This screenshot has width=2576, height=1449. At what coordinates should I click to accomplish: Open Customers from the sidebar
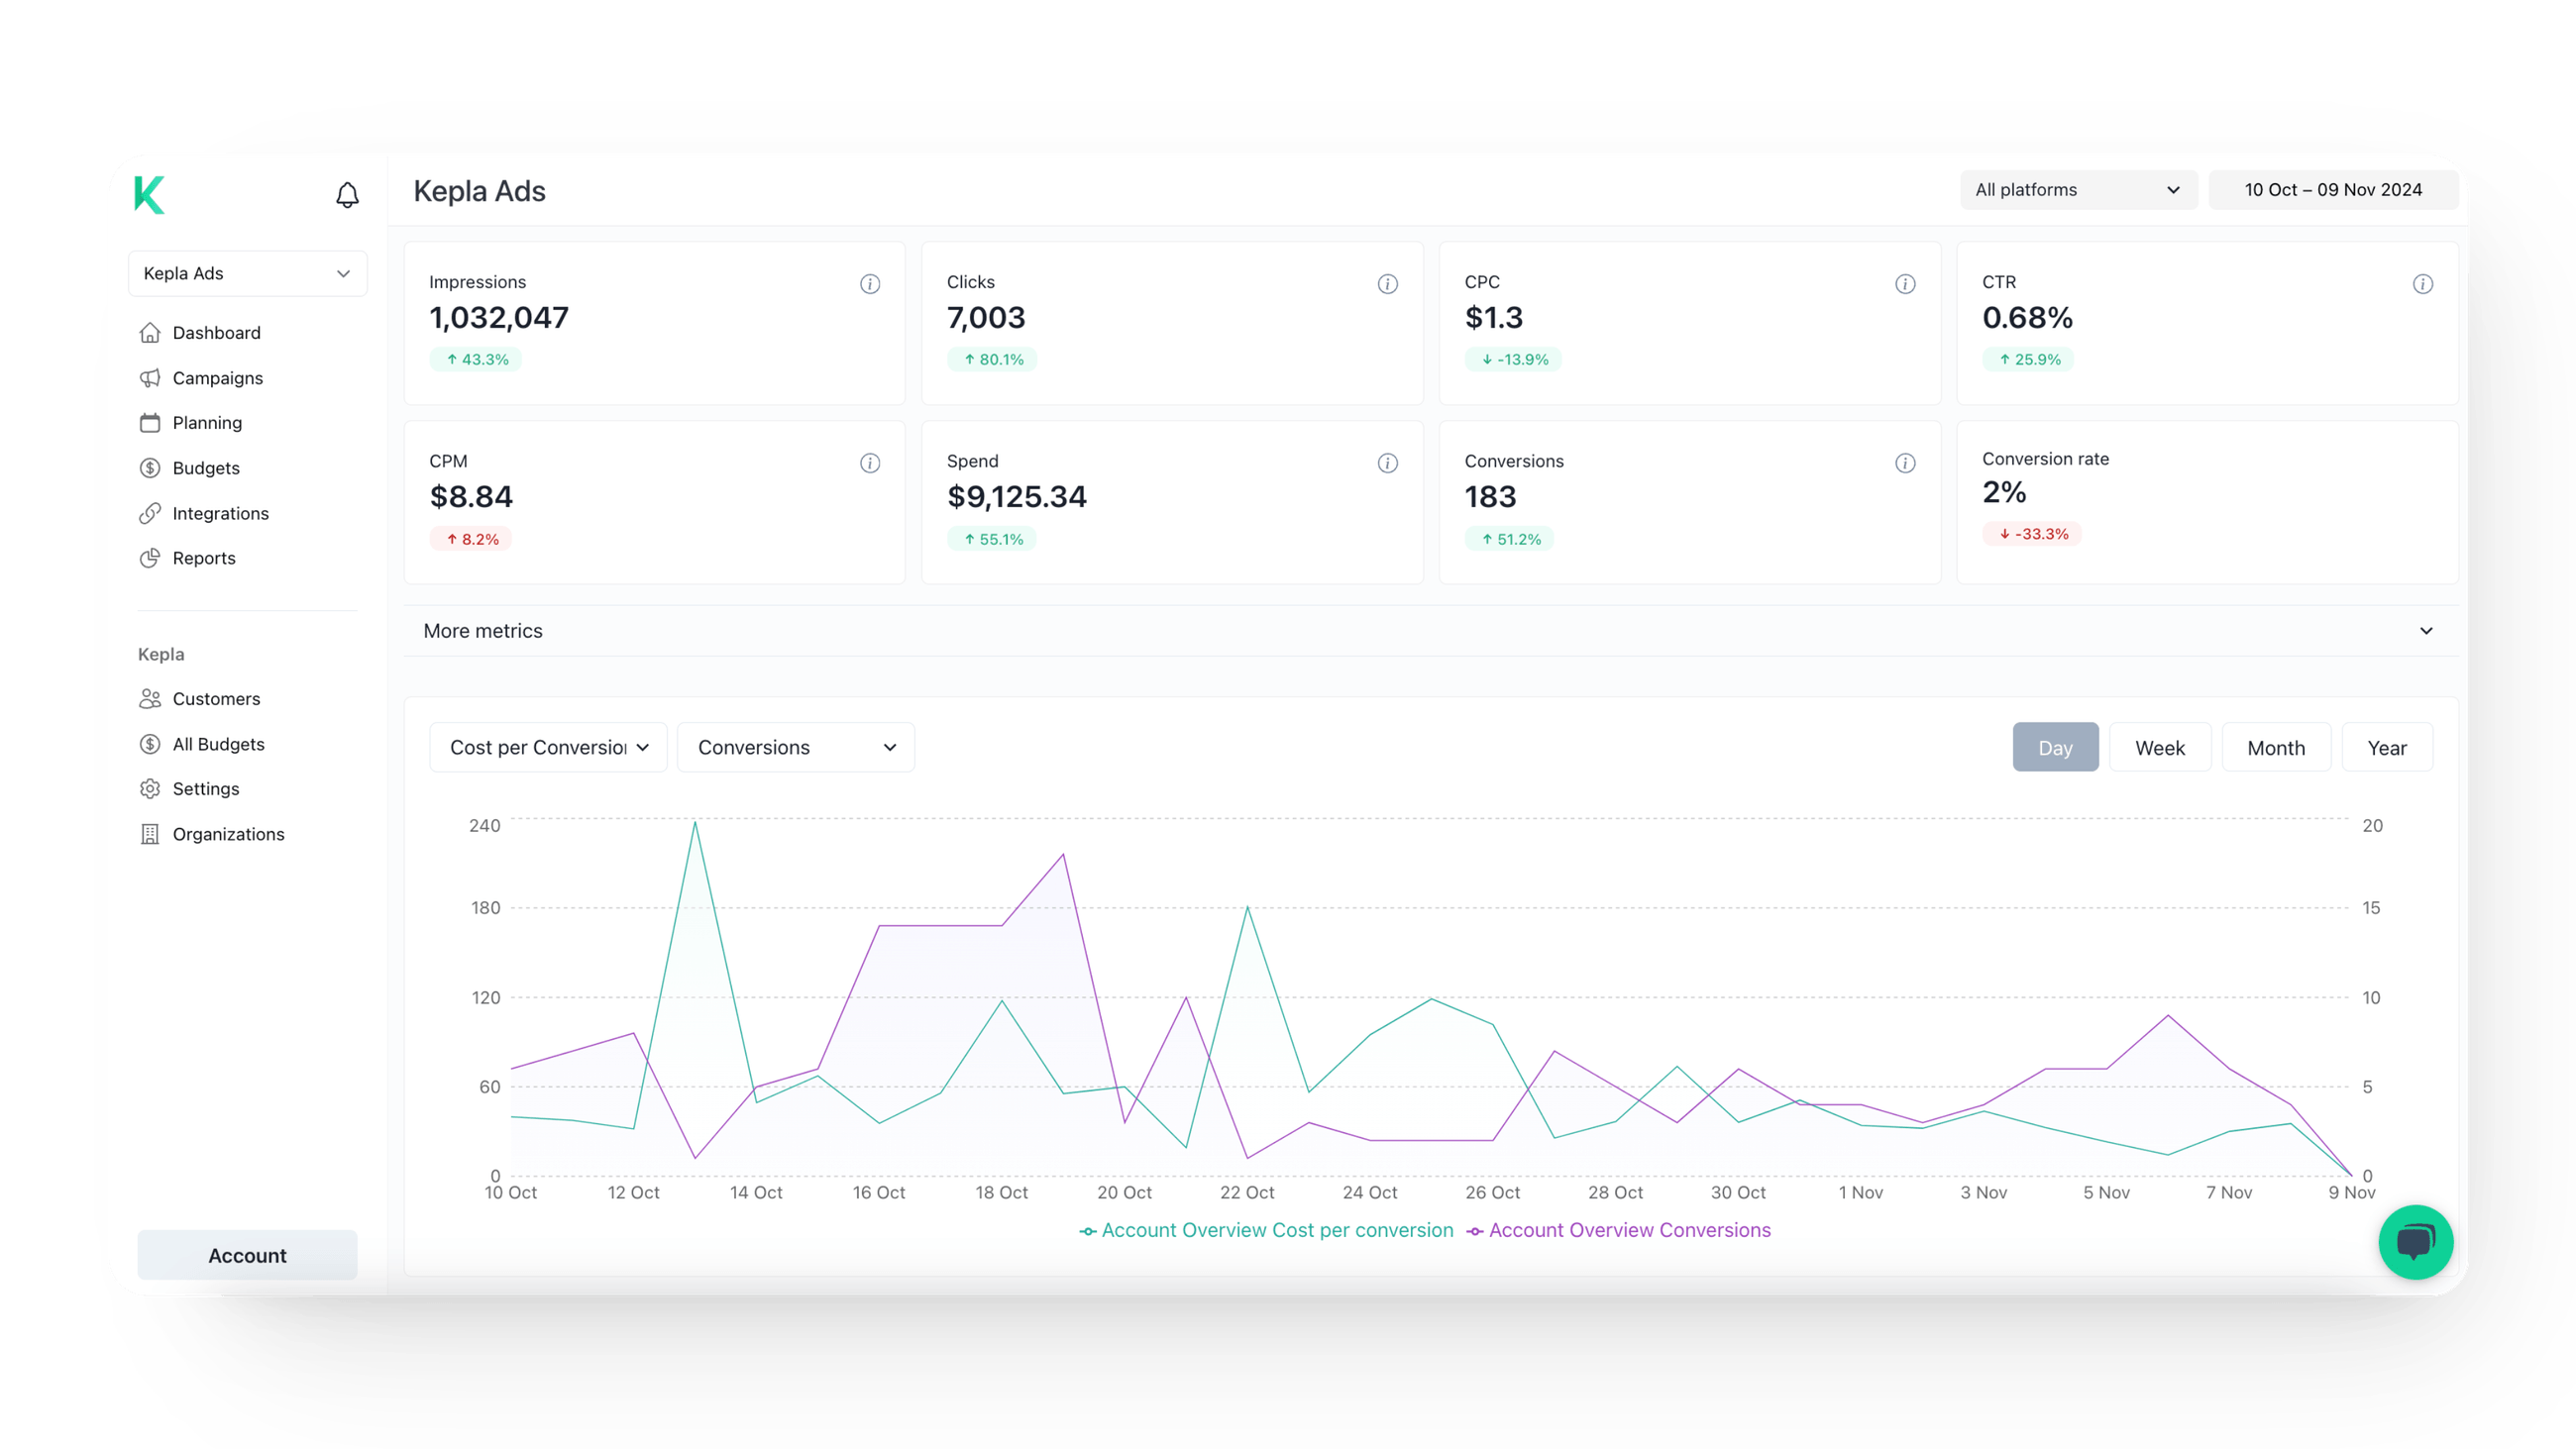[x=215, y=698]
